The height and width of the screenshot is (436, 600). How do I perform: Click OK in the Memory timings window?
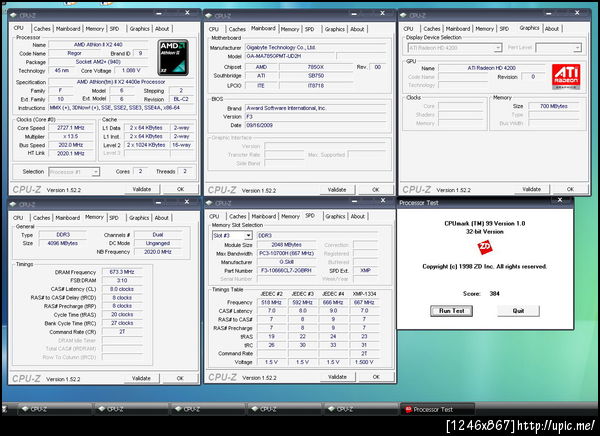tap(180, 378)
